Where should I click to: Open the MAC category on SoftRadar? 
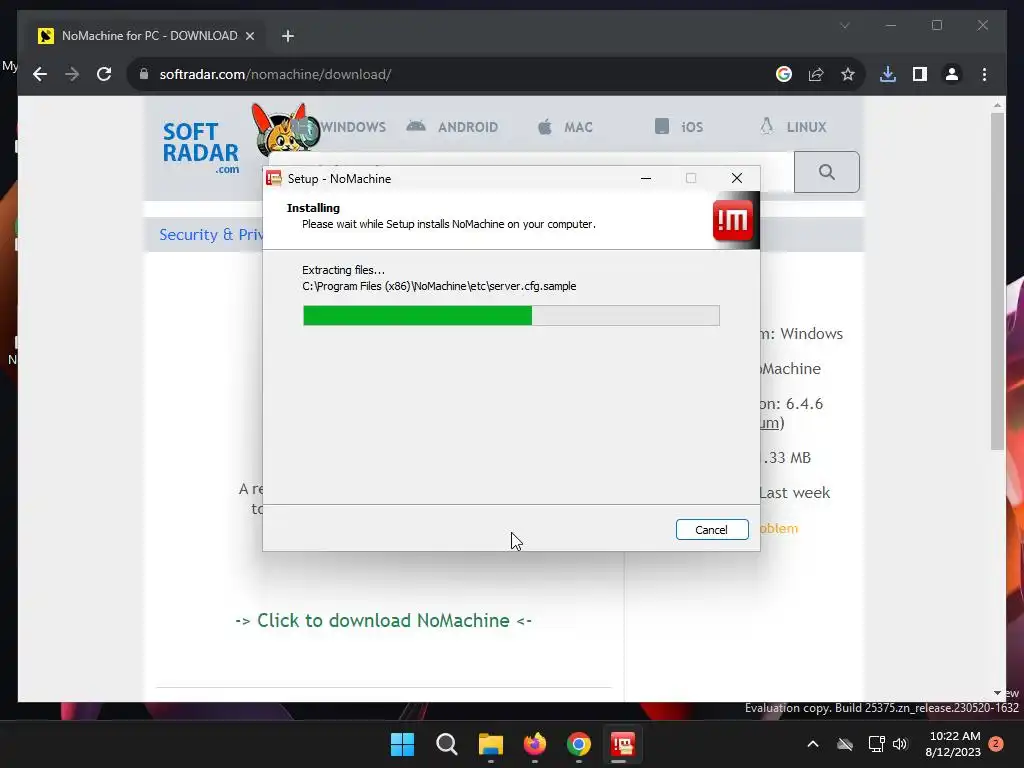[565, 127]
